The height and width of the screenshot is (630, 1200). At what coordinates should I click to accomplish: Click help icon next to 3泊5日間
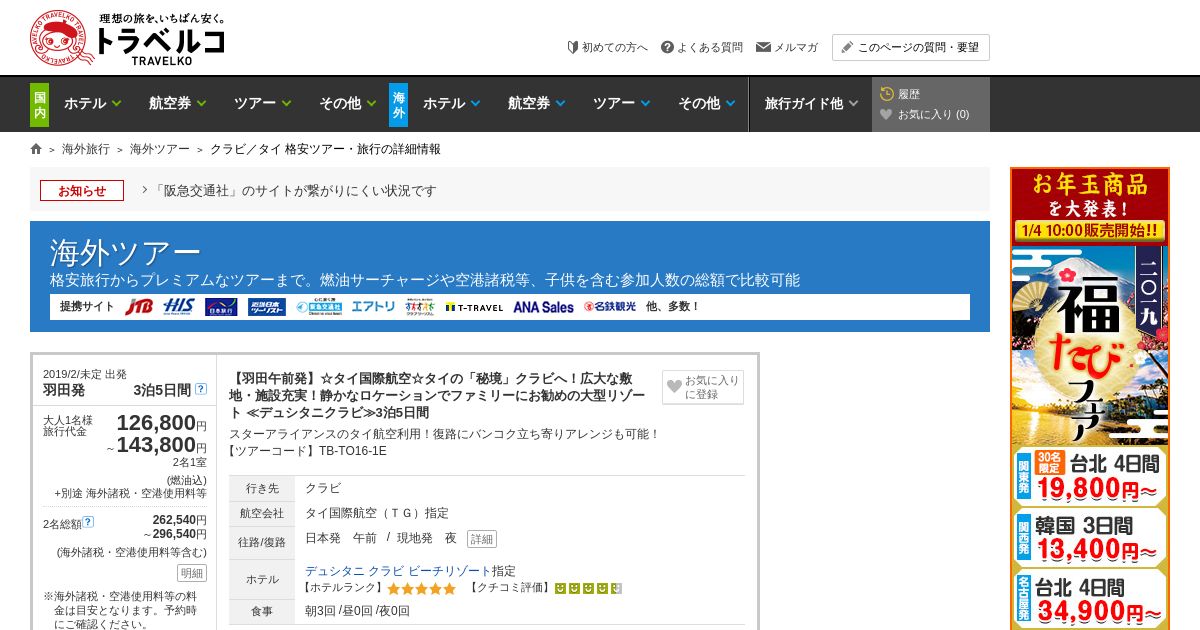[x=201, y=389]
